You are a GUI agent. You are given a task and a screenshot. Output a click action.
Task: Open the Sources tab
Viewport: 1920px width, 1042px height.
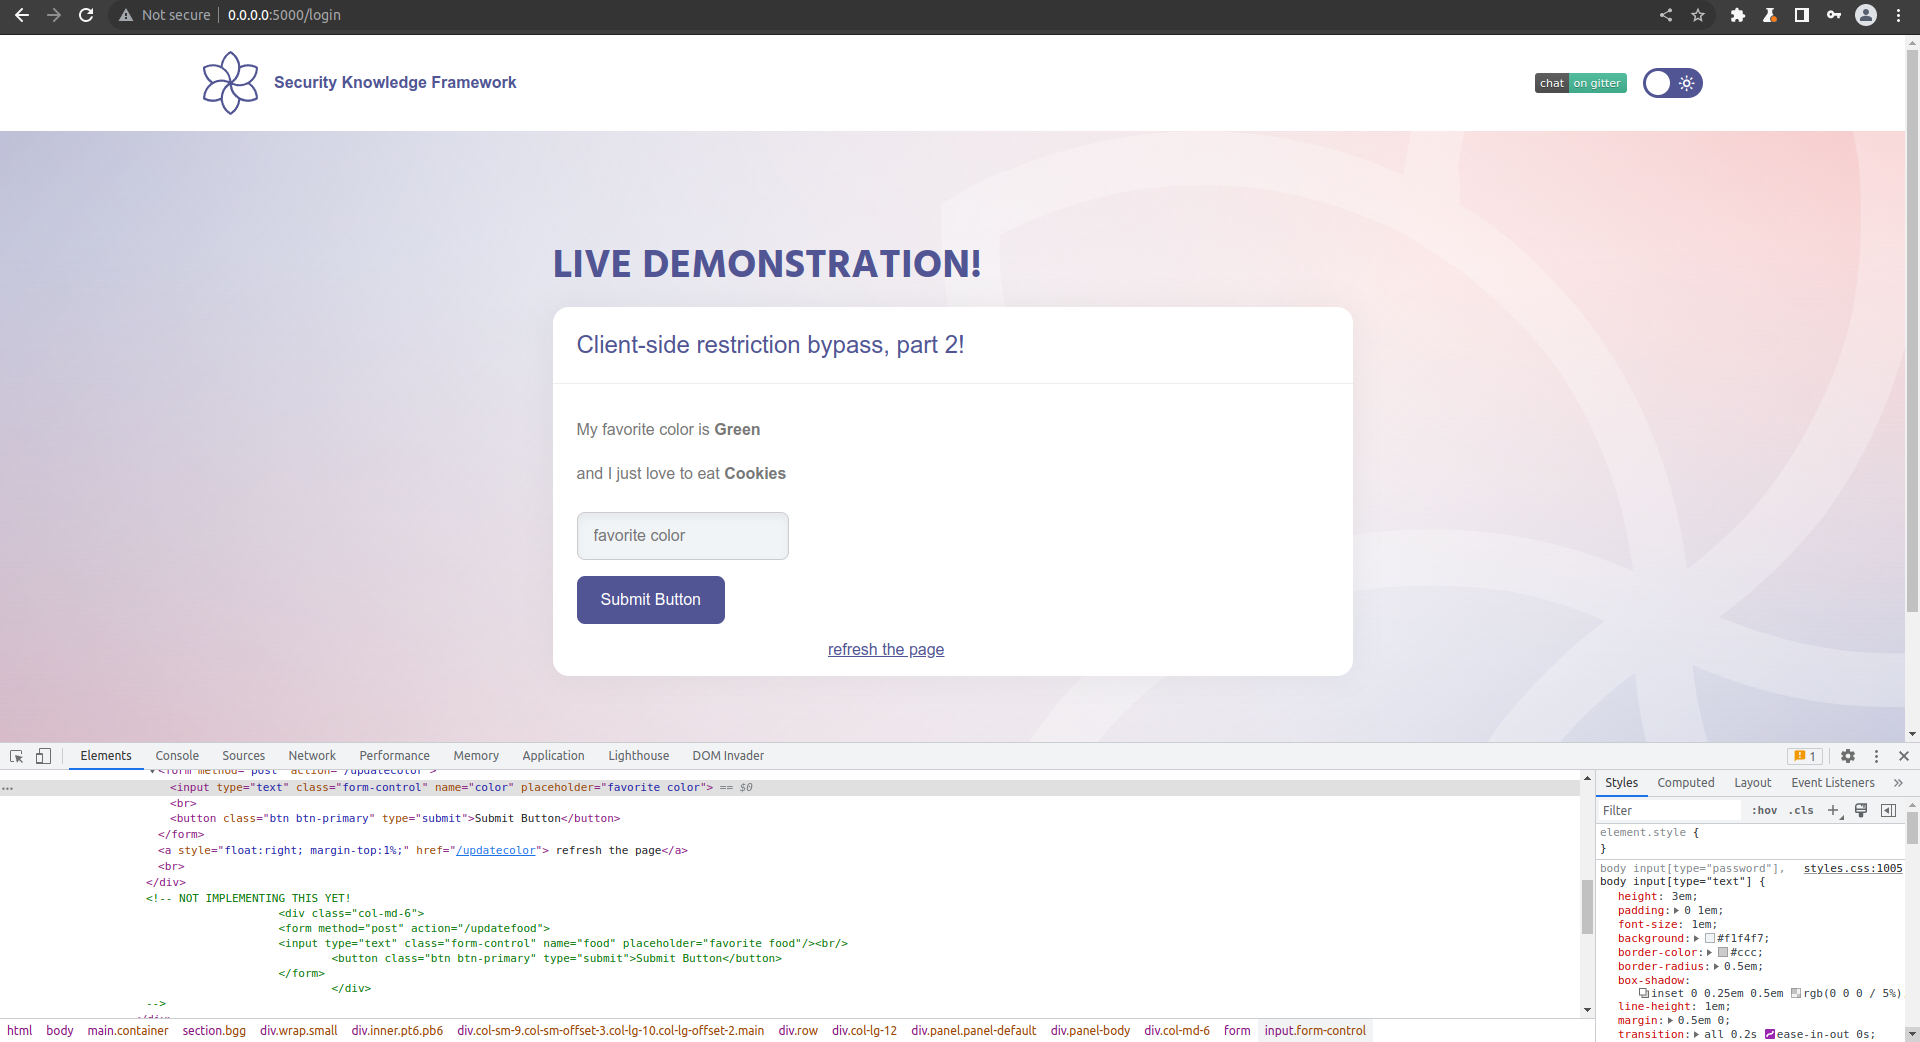click(243, 756)
